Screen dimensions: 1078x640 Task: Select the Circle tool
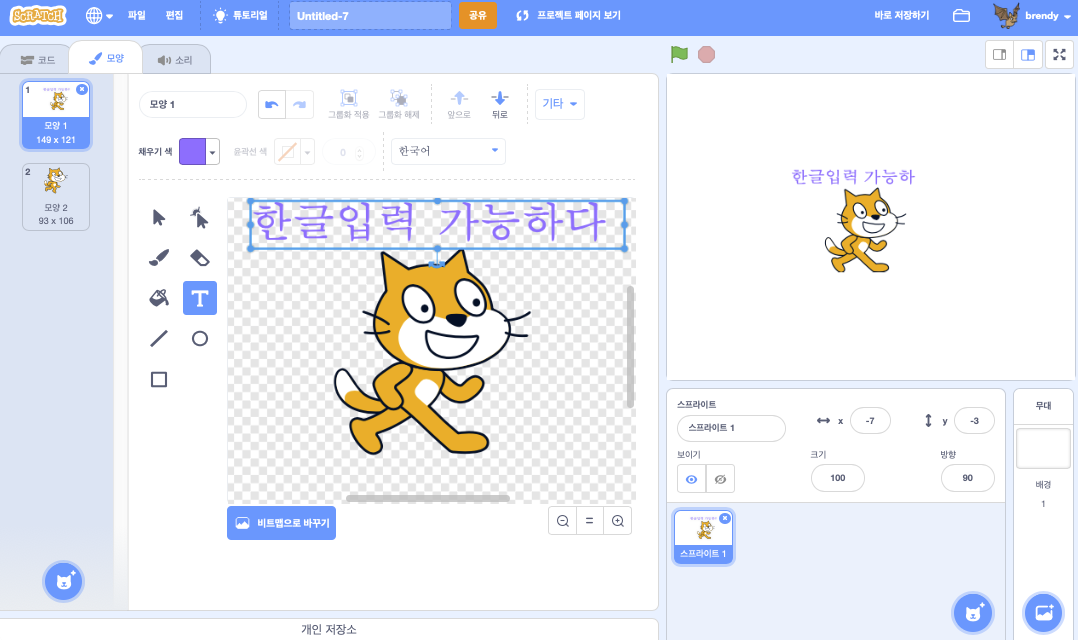click(199, 338)
